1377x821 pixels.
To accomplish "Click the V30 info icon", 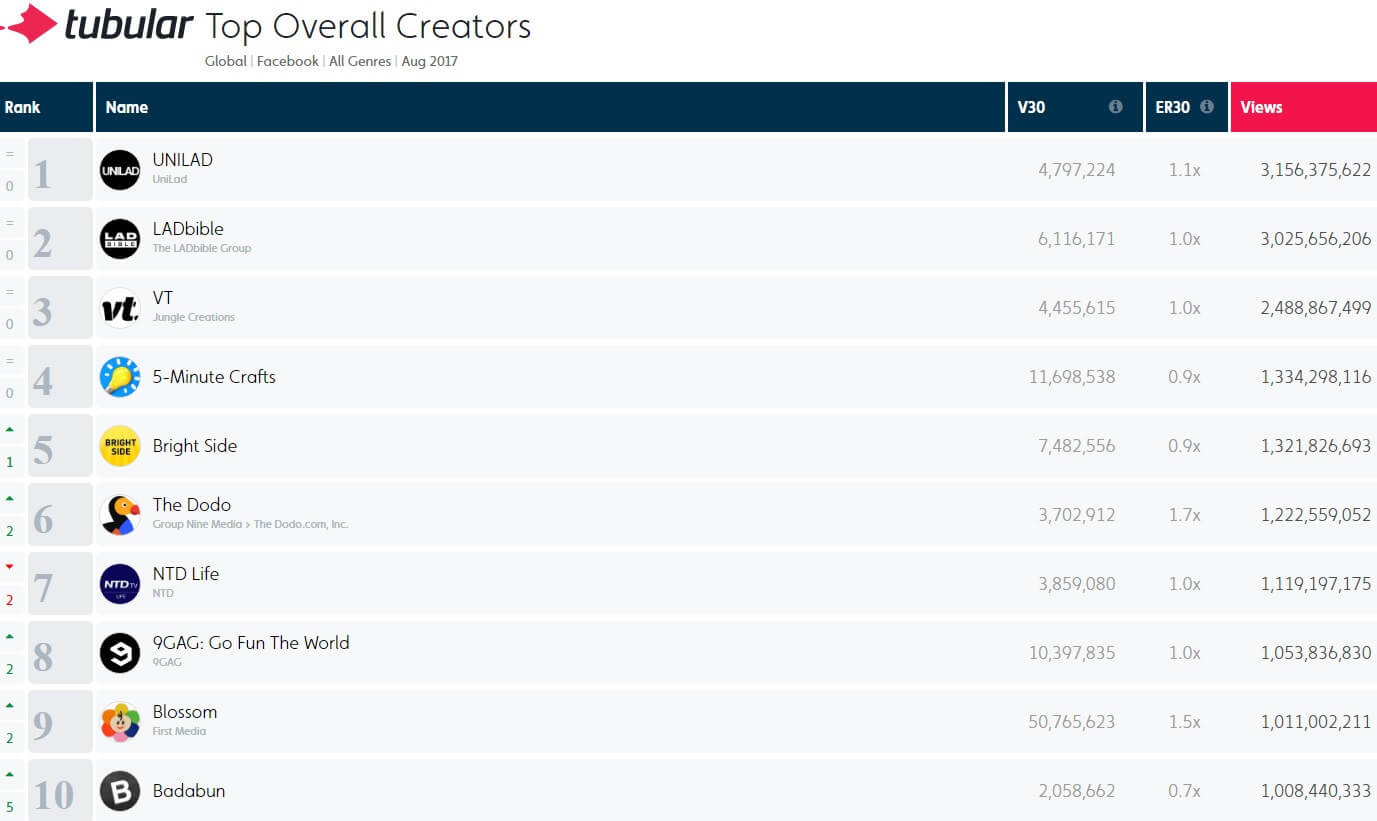I will click(x=1115, y=107).
